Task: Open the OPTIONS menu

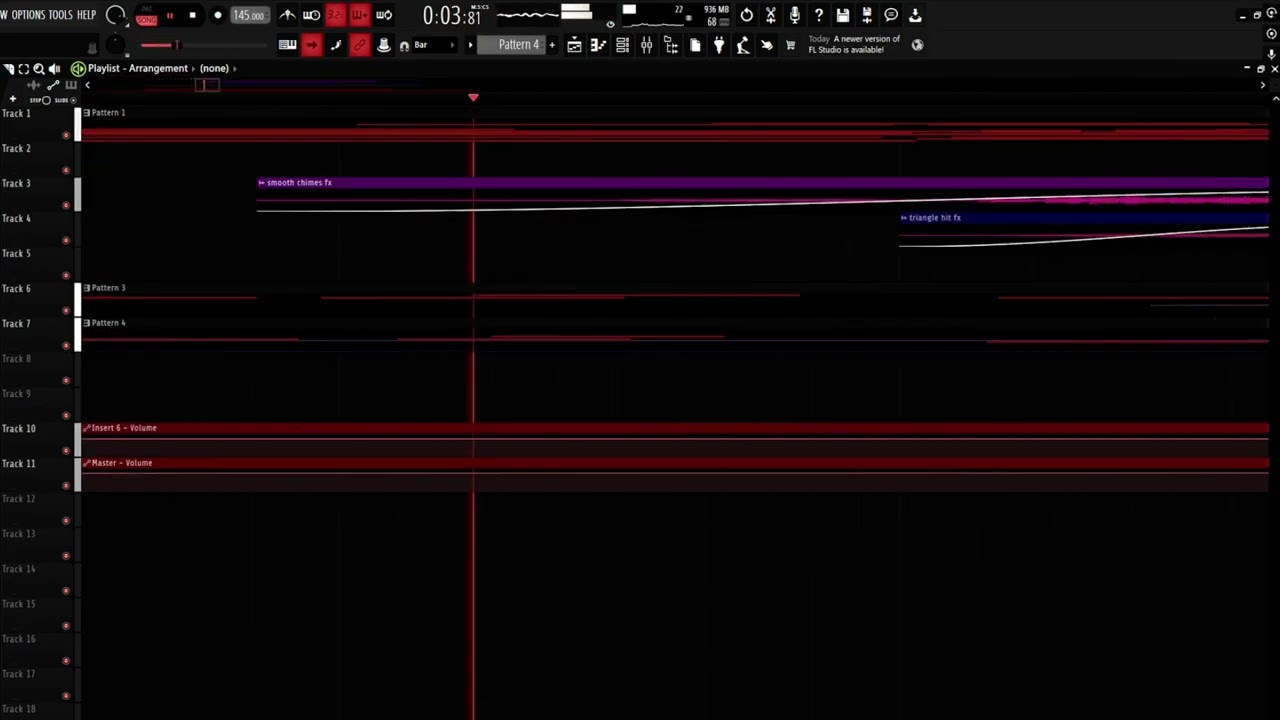Action: pyautogui.click(x=28, y=15)
